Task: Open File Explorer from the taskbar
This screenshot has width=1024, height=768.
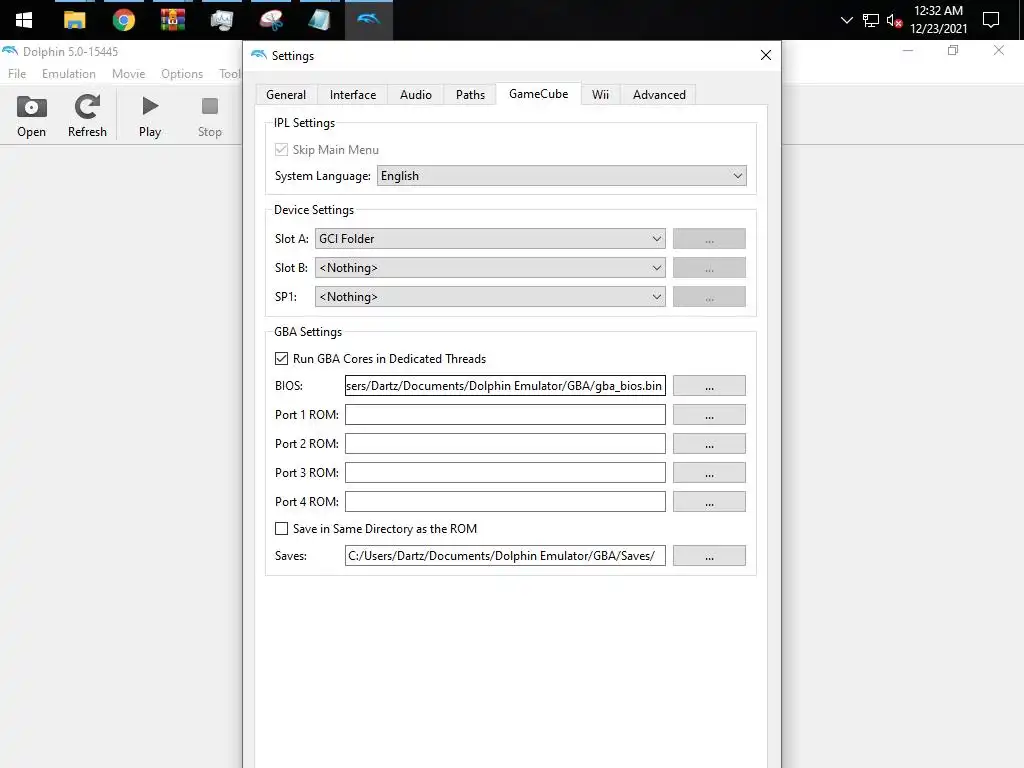Action: tap(74, 20)
